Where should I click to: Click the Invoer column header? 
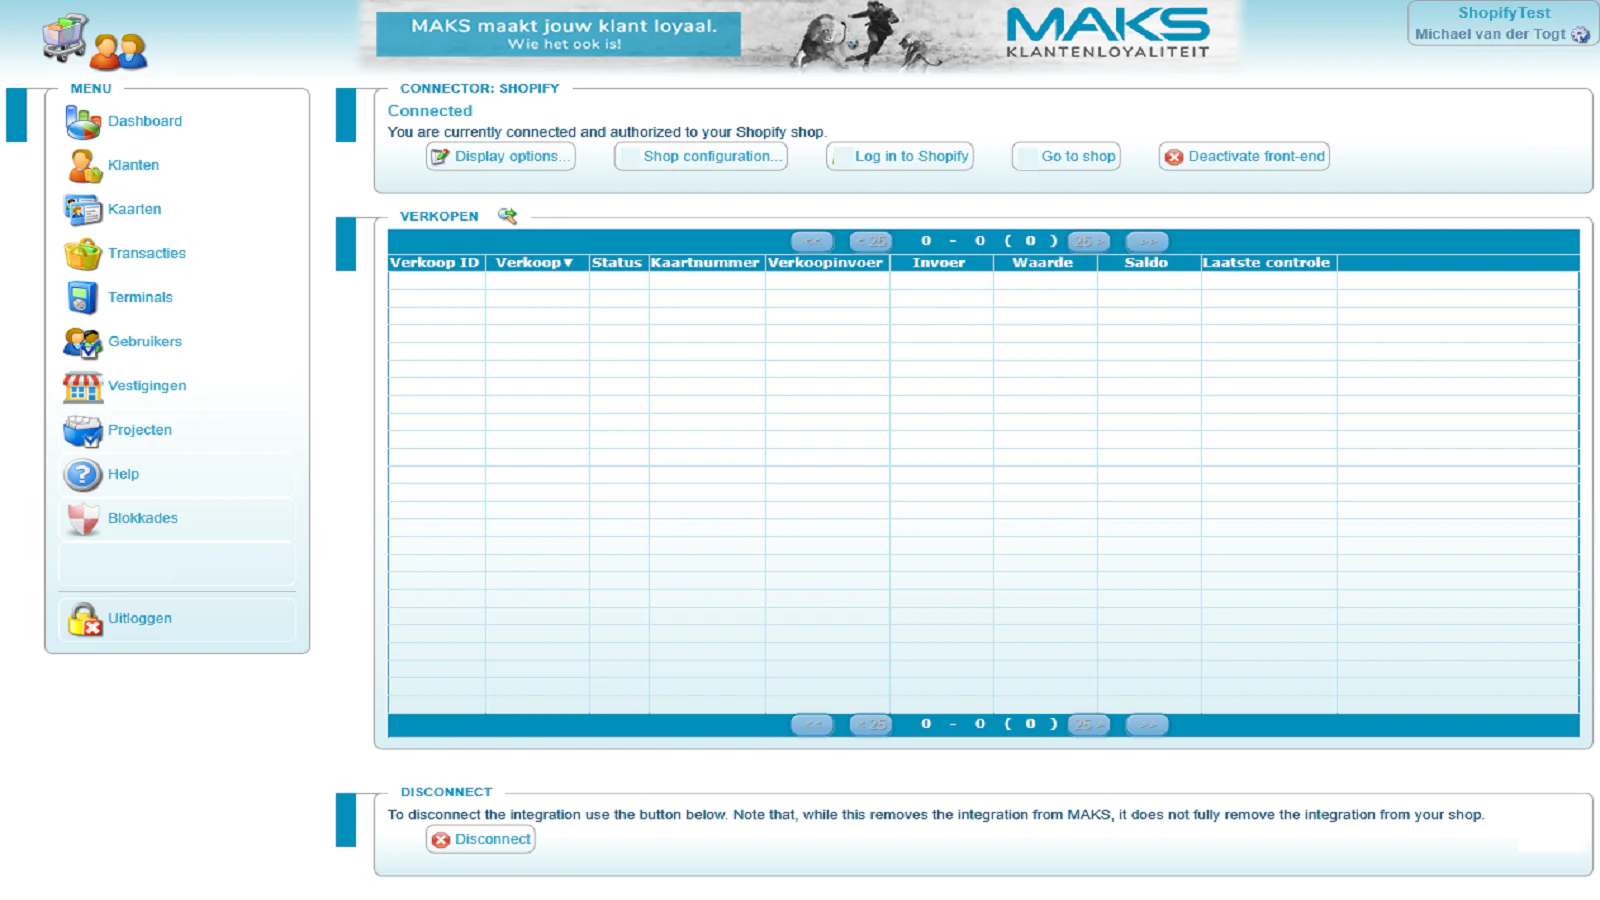pos(940,263)
